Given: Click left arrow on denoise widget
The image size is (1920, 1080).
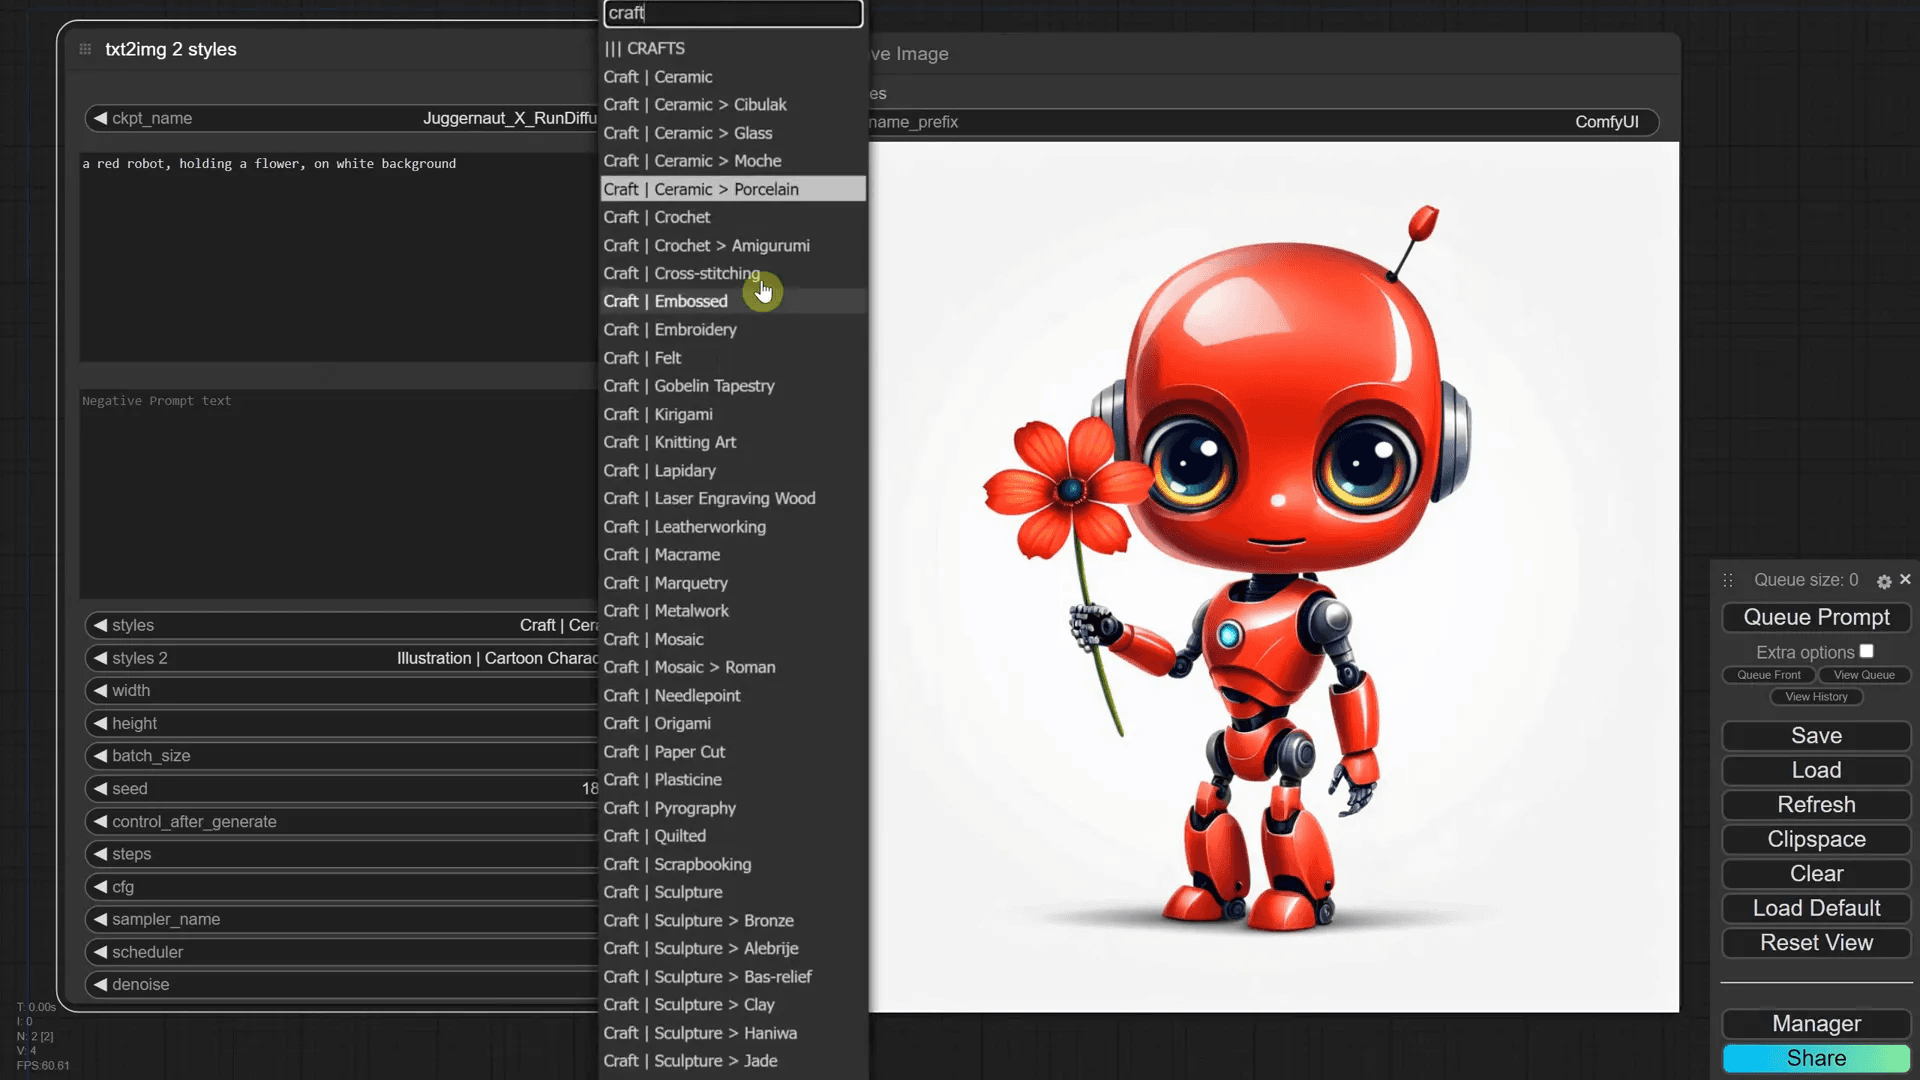Looking at the screenshot, I should (100, 984).
